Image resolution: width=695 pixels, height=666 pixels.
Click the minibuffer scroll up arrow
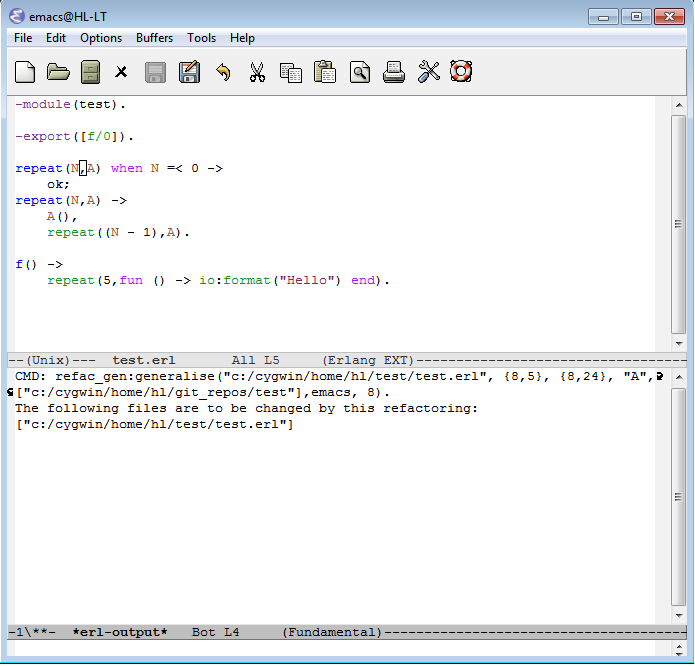click(679, 647)
